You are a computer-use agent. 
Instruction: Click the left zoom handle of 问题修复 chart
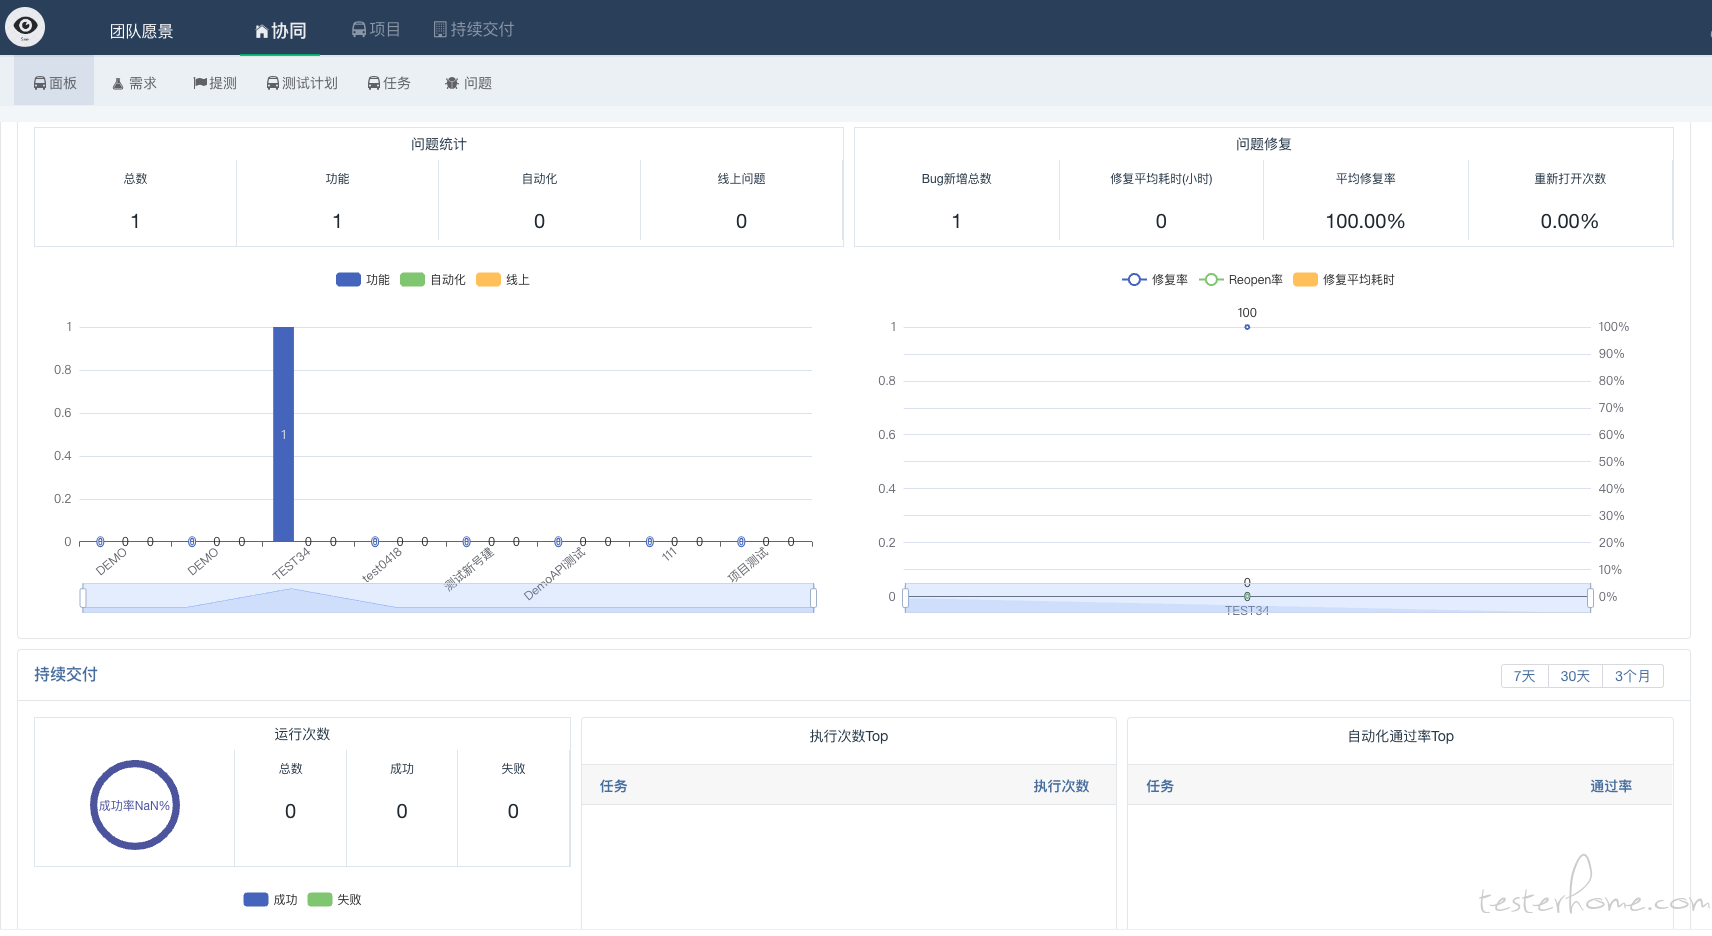905,598
